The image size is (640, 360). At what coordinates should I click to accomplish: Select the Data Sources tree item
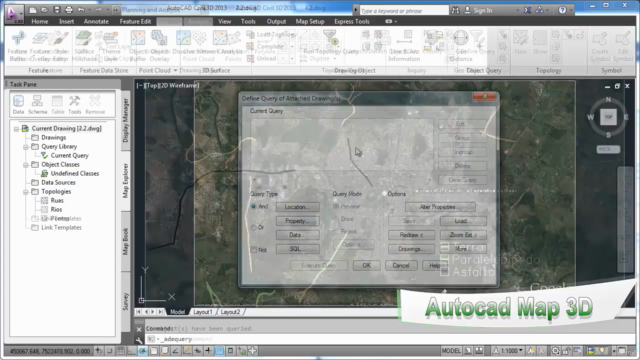58,182
